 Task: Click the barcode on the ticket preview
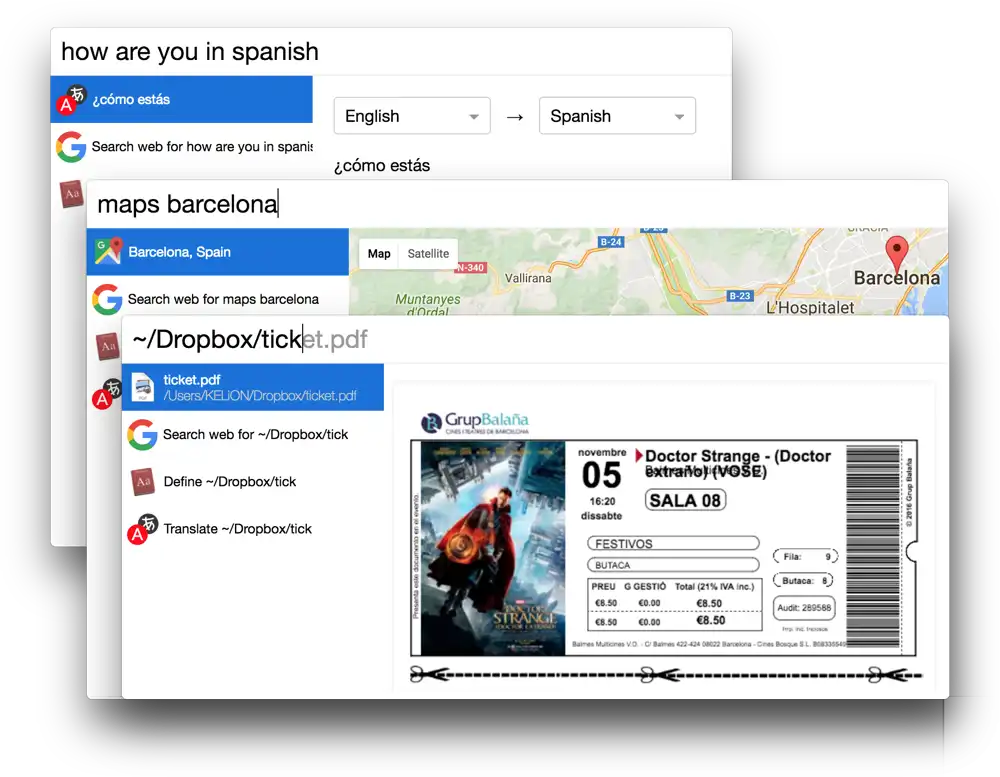pyautogui.click(x=873, y=547)
